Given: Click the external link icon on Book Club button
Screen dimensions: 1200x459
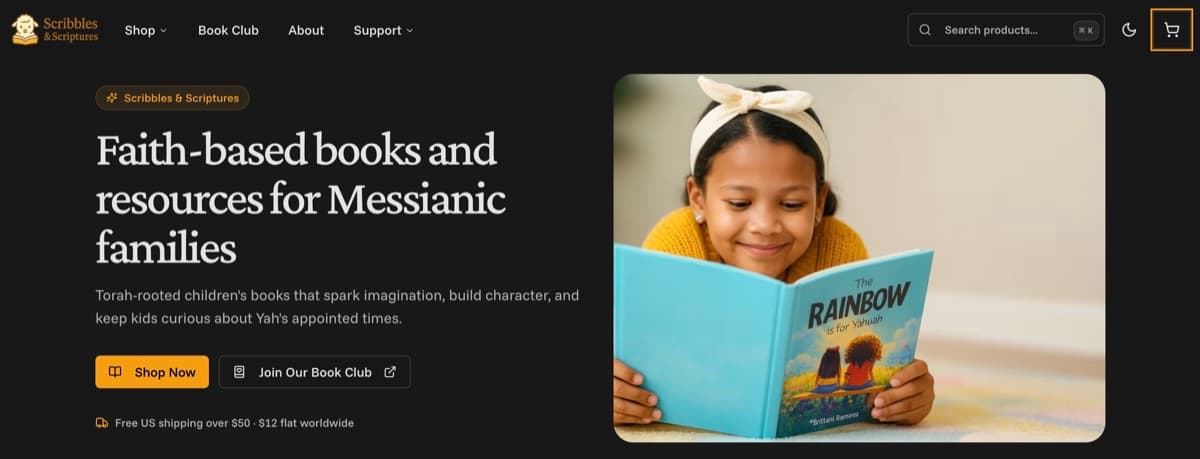Looking at the screenshot, I should click(x=390, y=372).
